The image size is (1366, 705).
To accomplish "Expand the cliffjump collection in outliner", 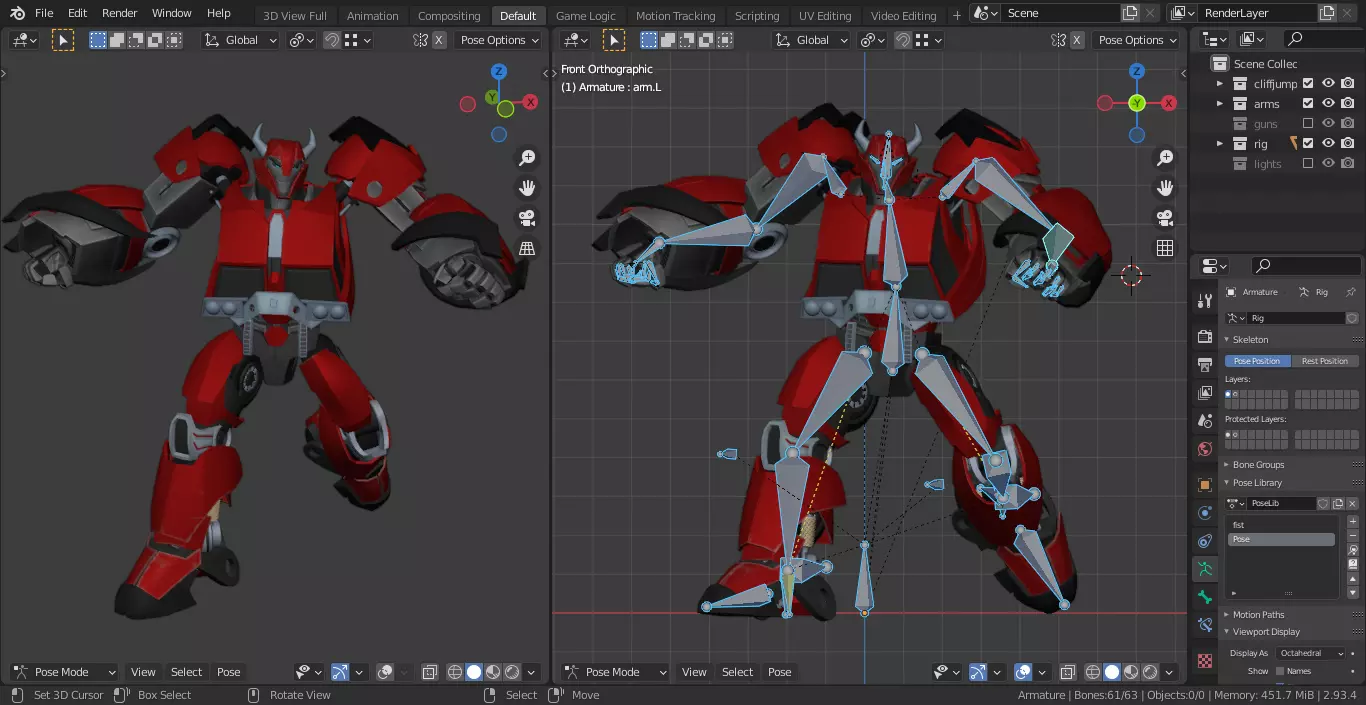I will coord(1219,84).
